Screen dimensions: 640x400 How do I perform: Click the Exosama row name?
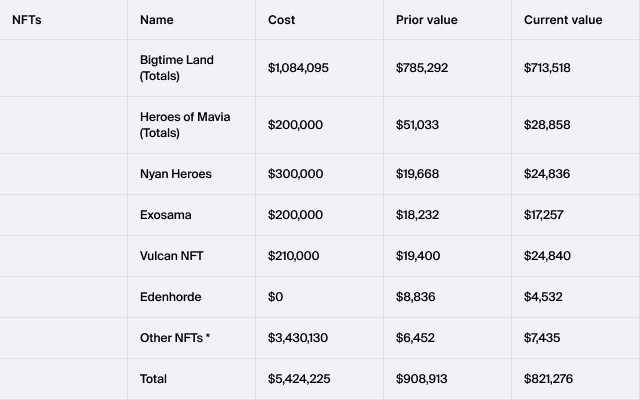pyautogui.click(x=165, y=215)
